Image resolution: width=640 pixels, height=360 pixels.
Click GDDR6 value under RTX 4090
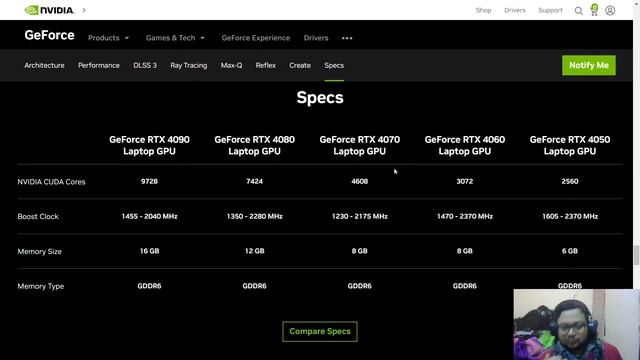[x=149, y=286]
